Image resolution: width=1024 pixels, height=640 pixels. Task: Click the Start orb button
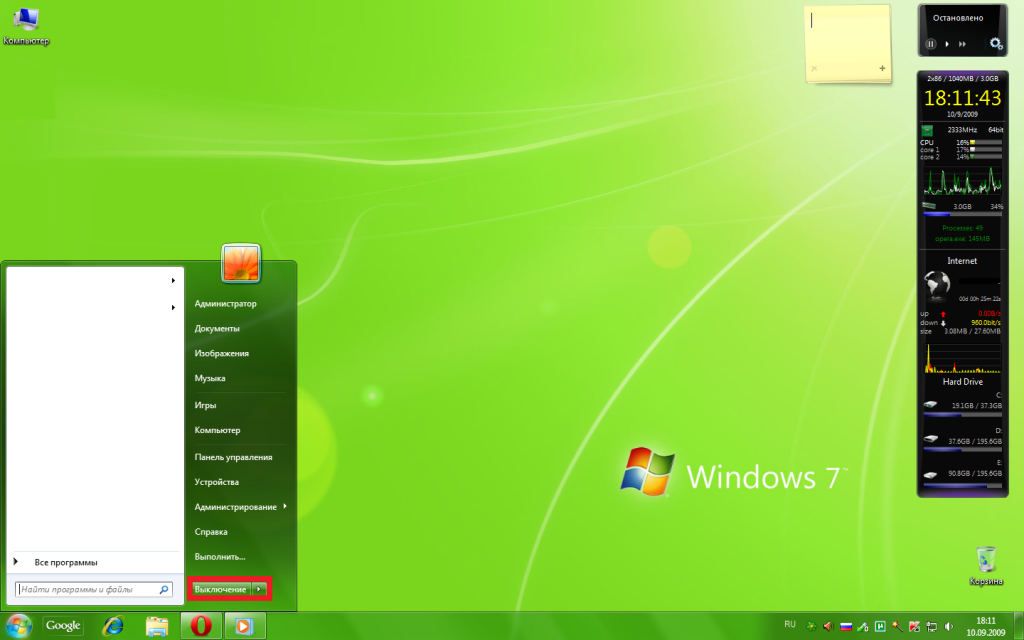click(19, 626)
